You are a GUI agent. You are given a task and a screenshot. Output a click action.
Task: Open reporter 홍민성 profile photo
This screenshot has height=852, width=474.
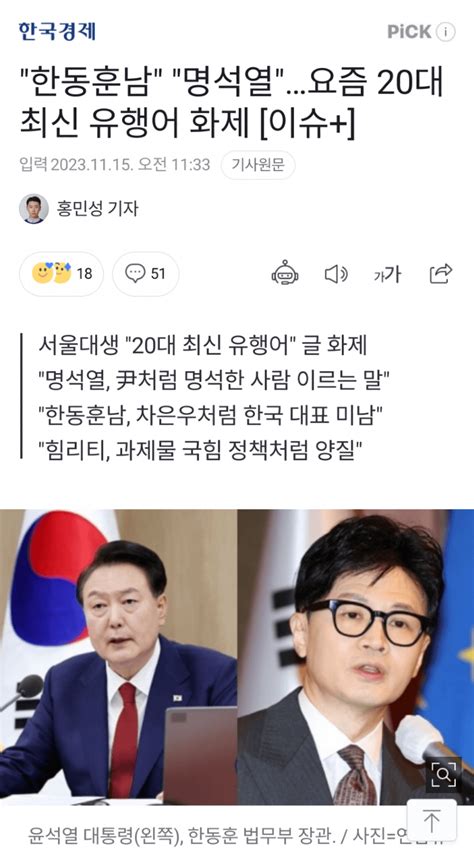(x=34, y=209)
